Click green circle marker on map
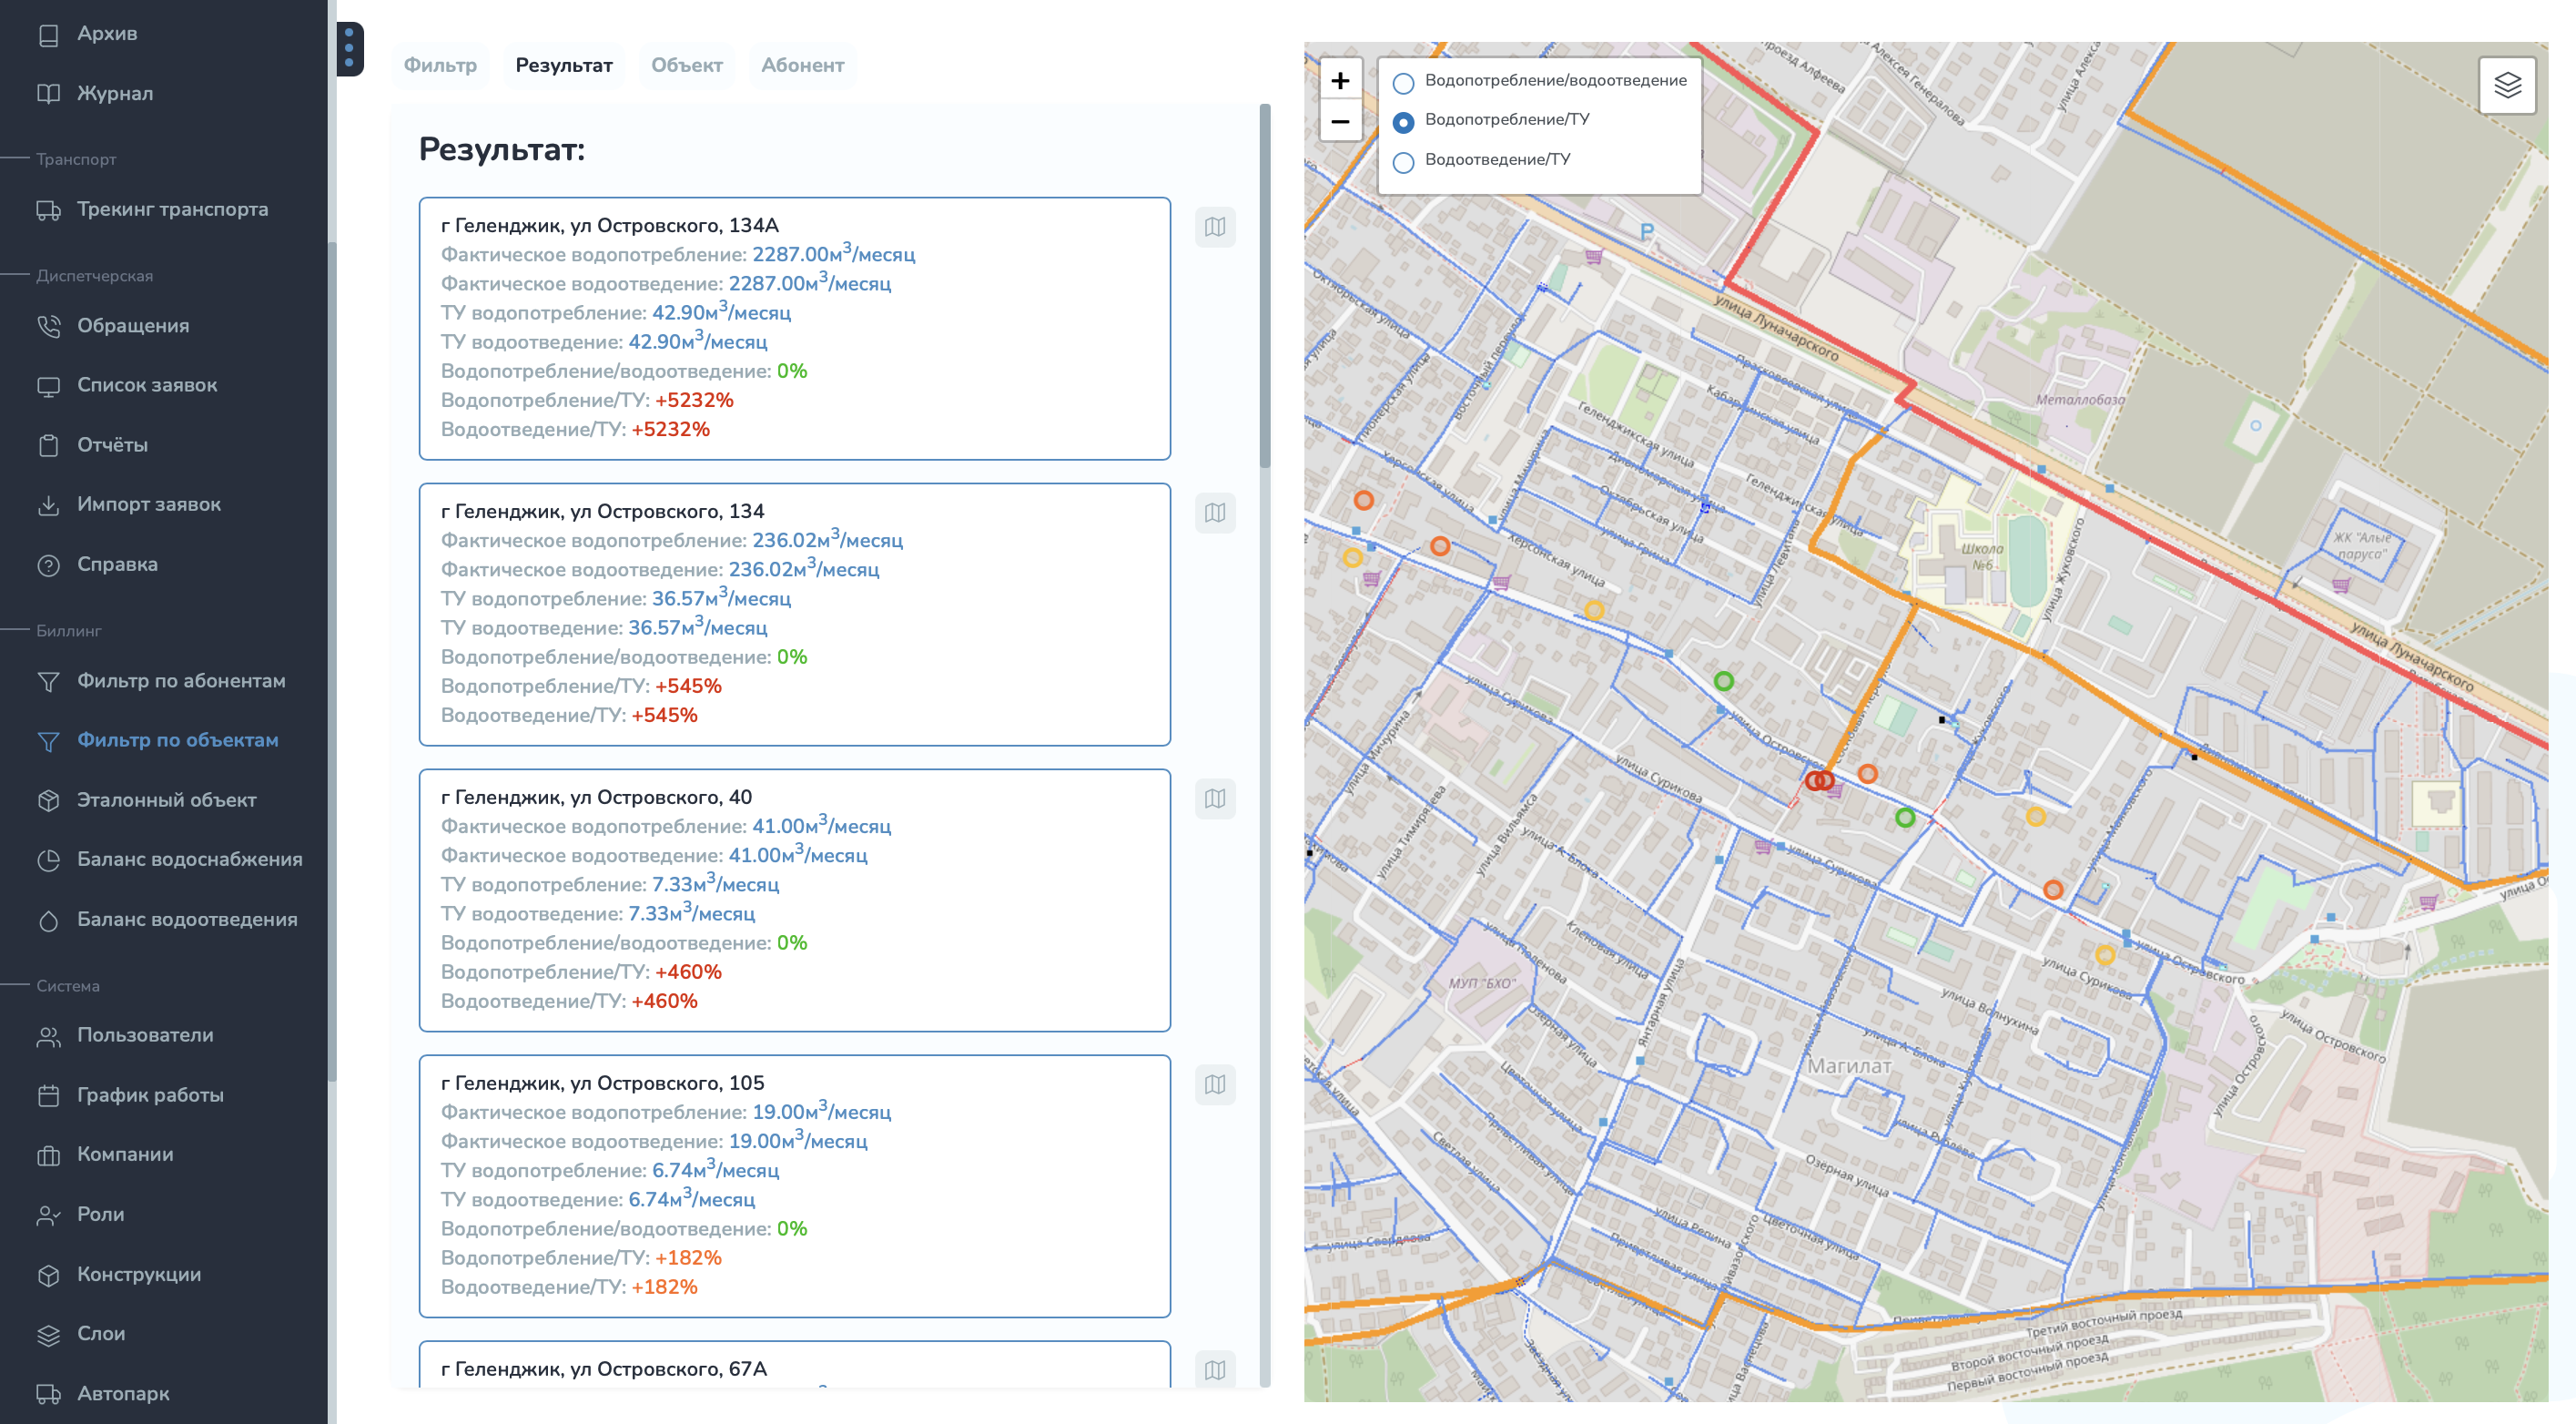 click(x=1723, y=681)
